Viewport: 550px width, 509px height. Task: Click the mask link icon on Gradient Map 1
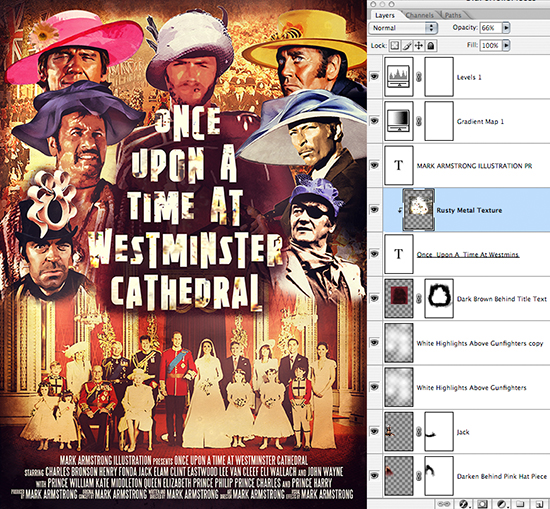pyautogui.click(x=419, y=121)
